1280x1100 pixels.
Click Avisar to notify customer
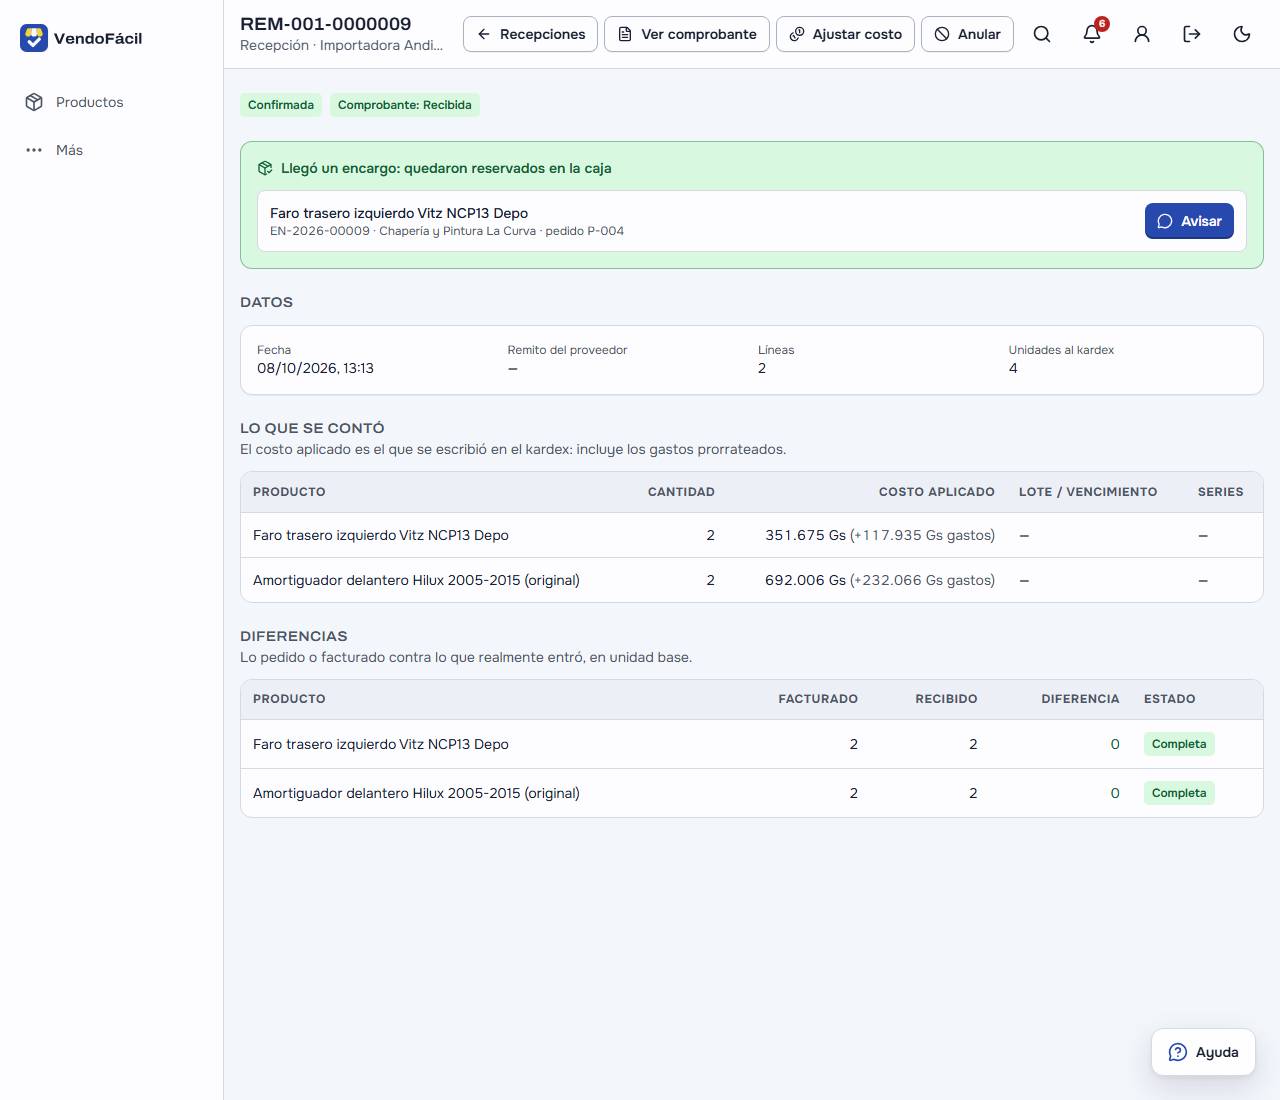click(x=1189, y=221)
